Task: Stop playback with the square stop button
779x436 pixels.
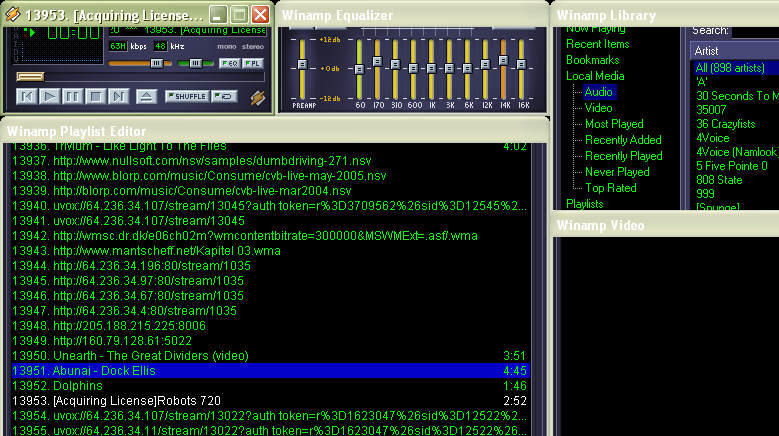Action: (95, 96)
